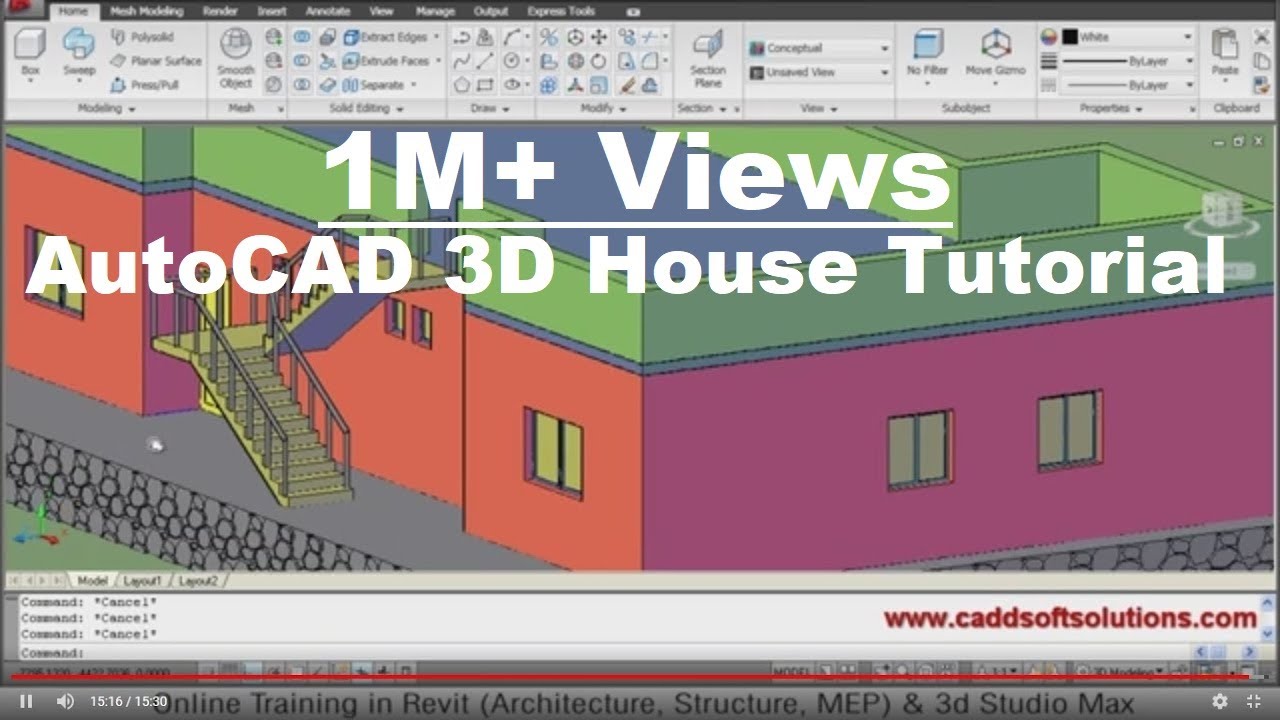Expand the Modeling panel dropdown

click(105, 108)
